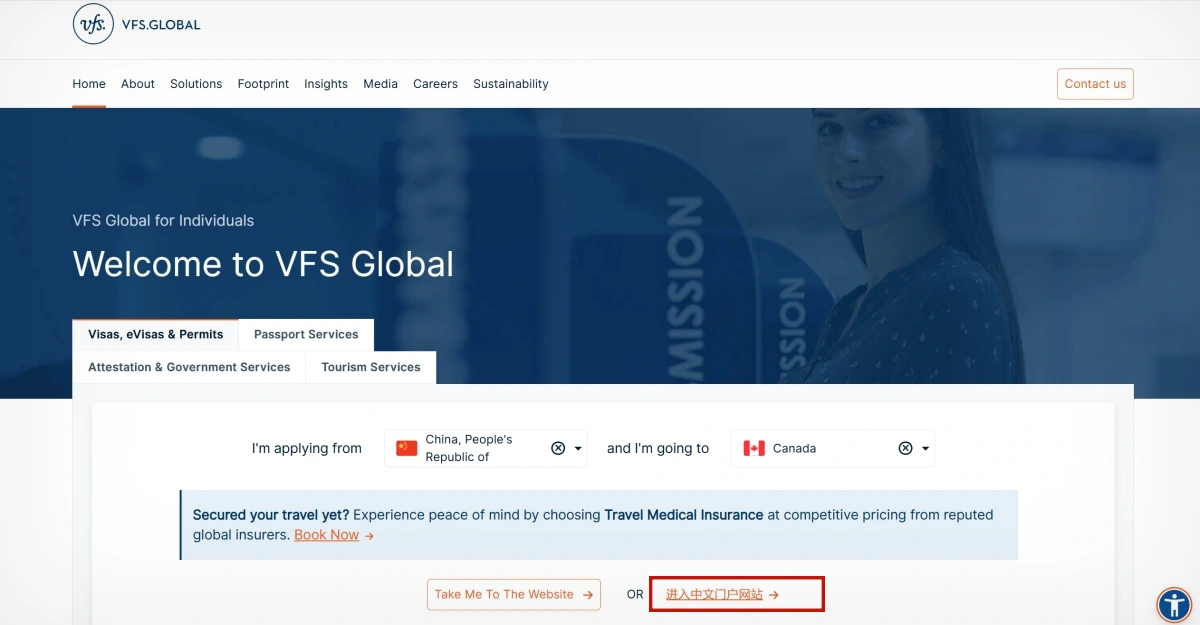This screenshot has width=1200, height=625.
Task: Select the Visas, eVisas & Permits tab
Action: pos(155,335)
